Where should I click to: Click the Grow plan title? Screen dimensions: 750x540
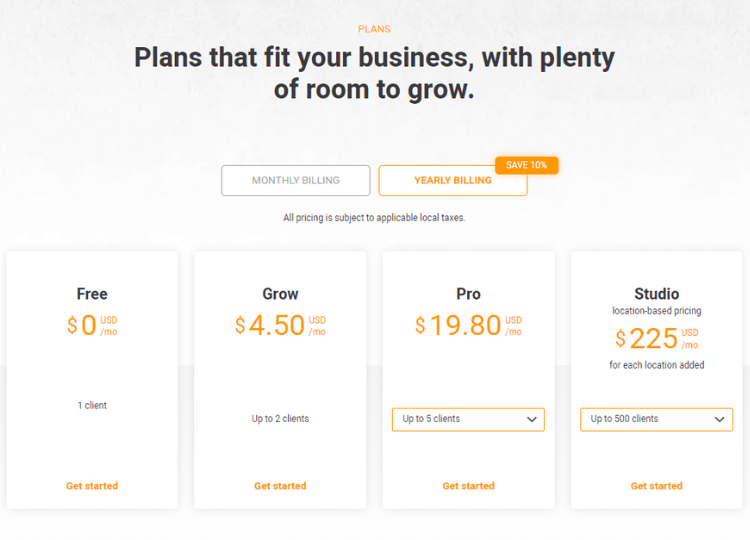coord(280,294)
